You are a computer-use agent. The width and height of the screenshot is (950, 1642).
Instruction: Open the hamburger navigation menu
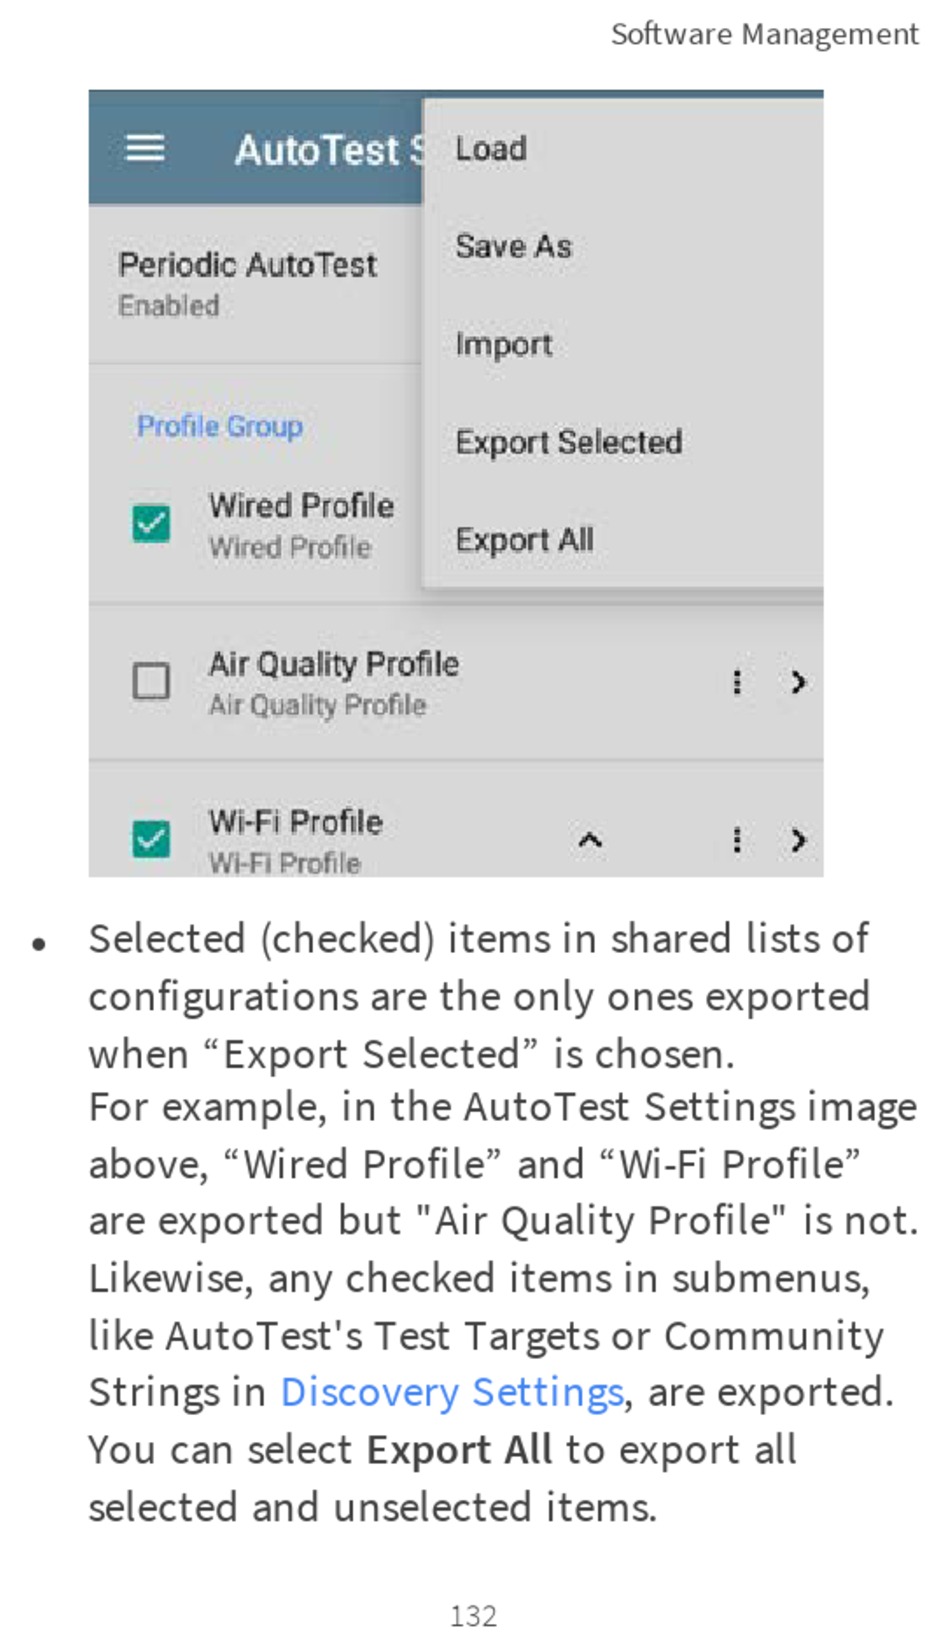point(145,149)
